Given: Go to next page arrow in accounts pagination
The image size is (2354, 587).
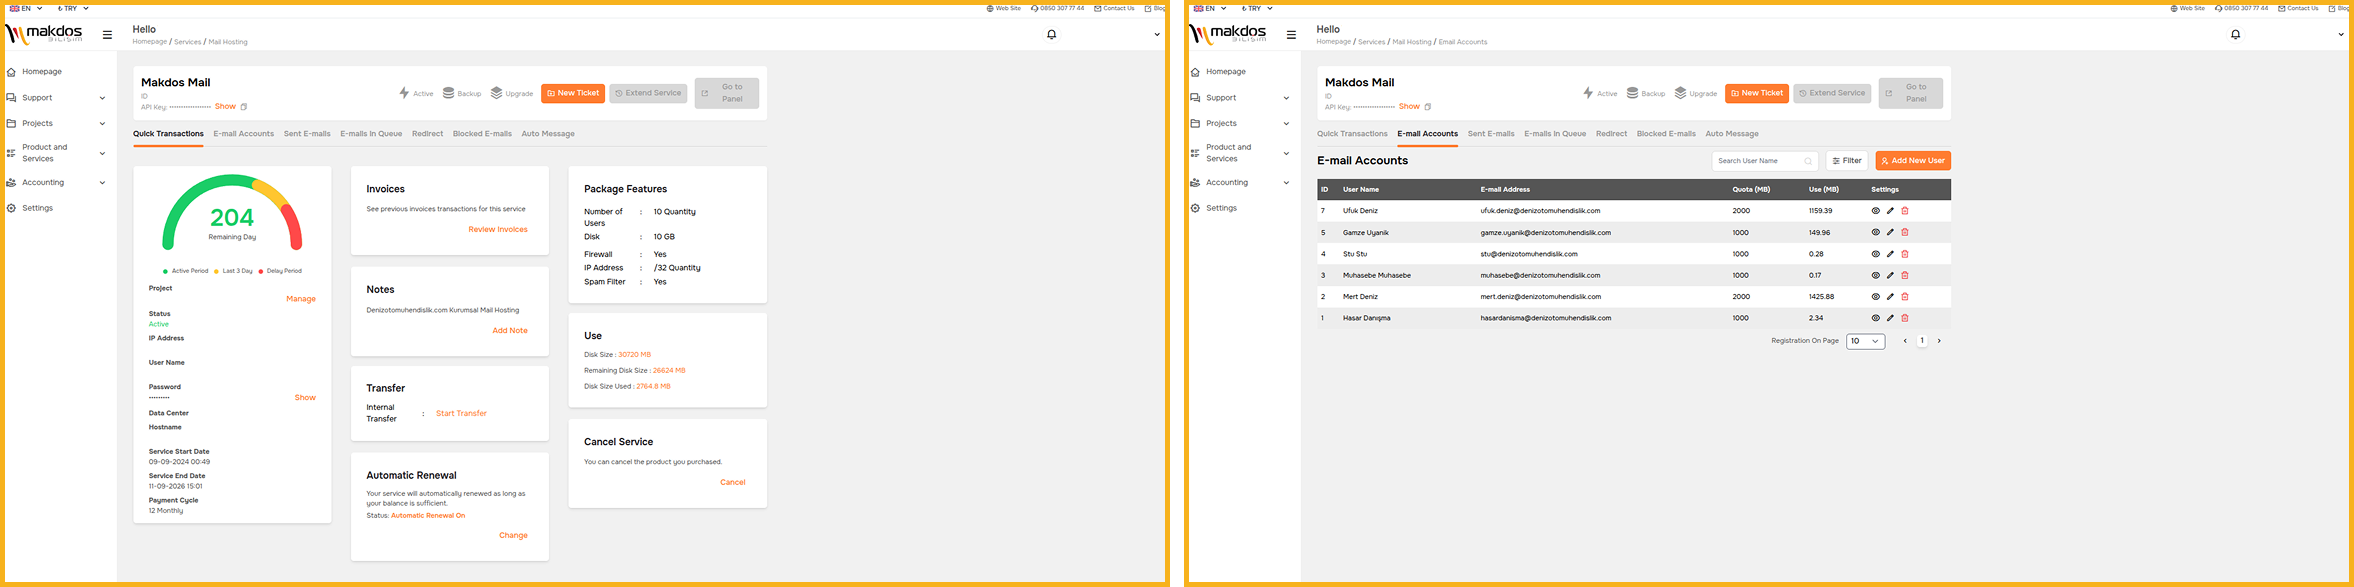Looking at the screenshot, I should (1939, 341).
